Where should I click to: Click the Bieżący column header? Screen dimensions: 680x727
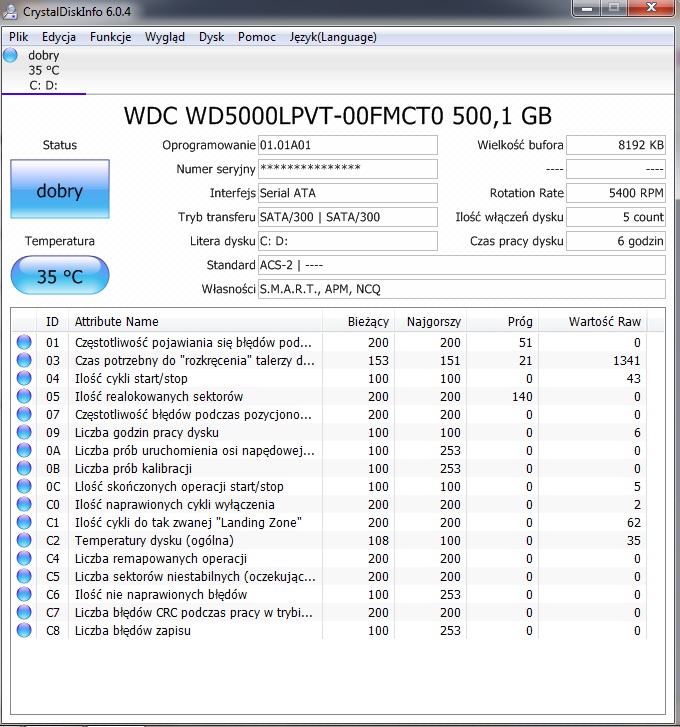358,321
